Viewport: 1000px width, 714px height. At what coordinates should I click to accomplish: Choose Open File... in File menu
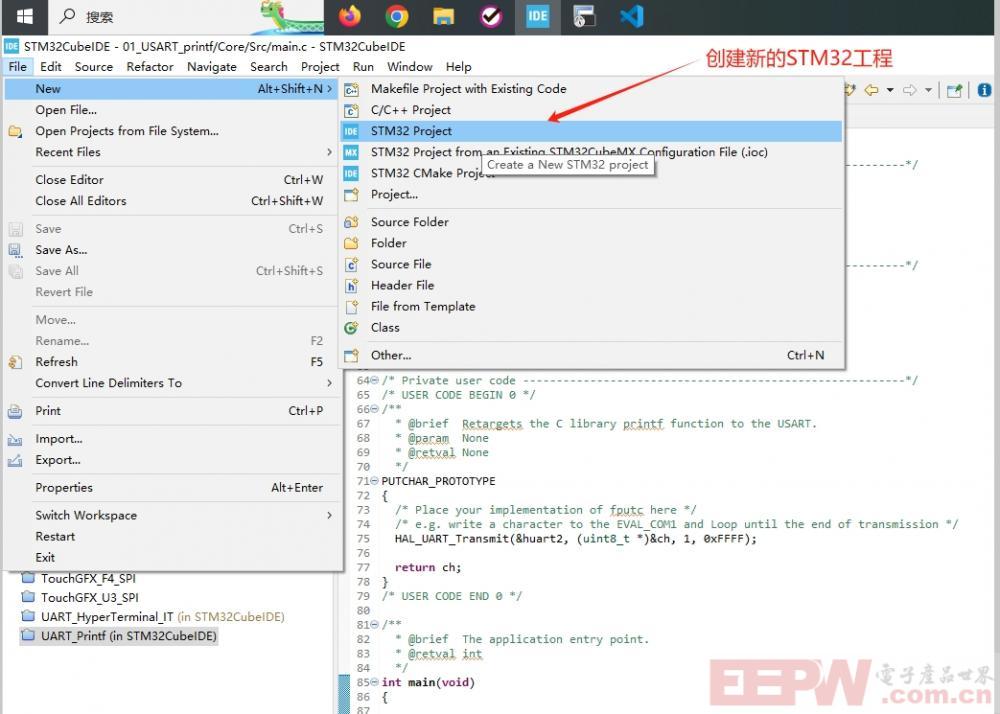pyautogui.click(x=173, y=110)
